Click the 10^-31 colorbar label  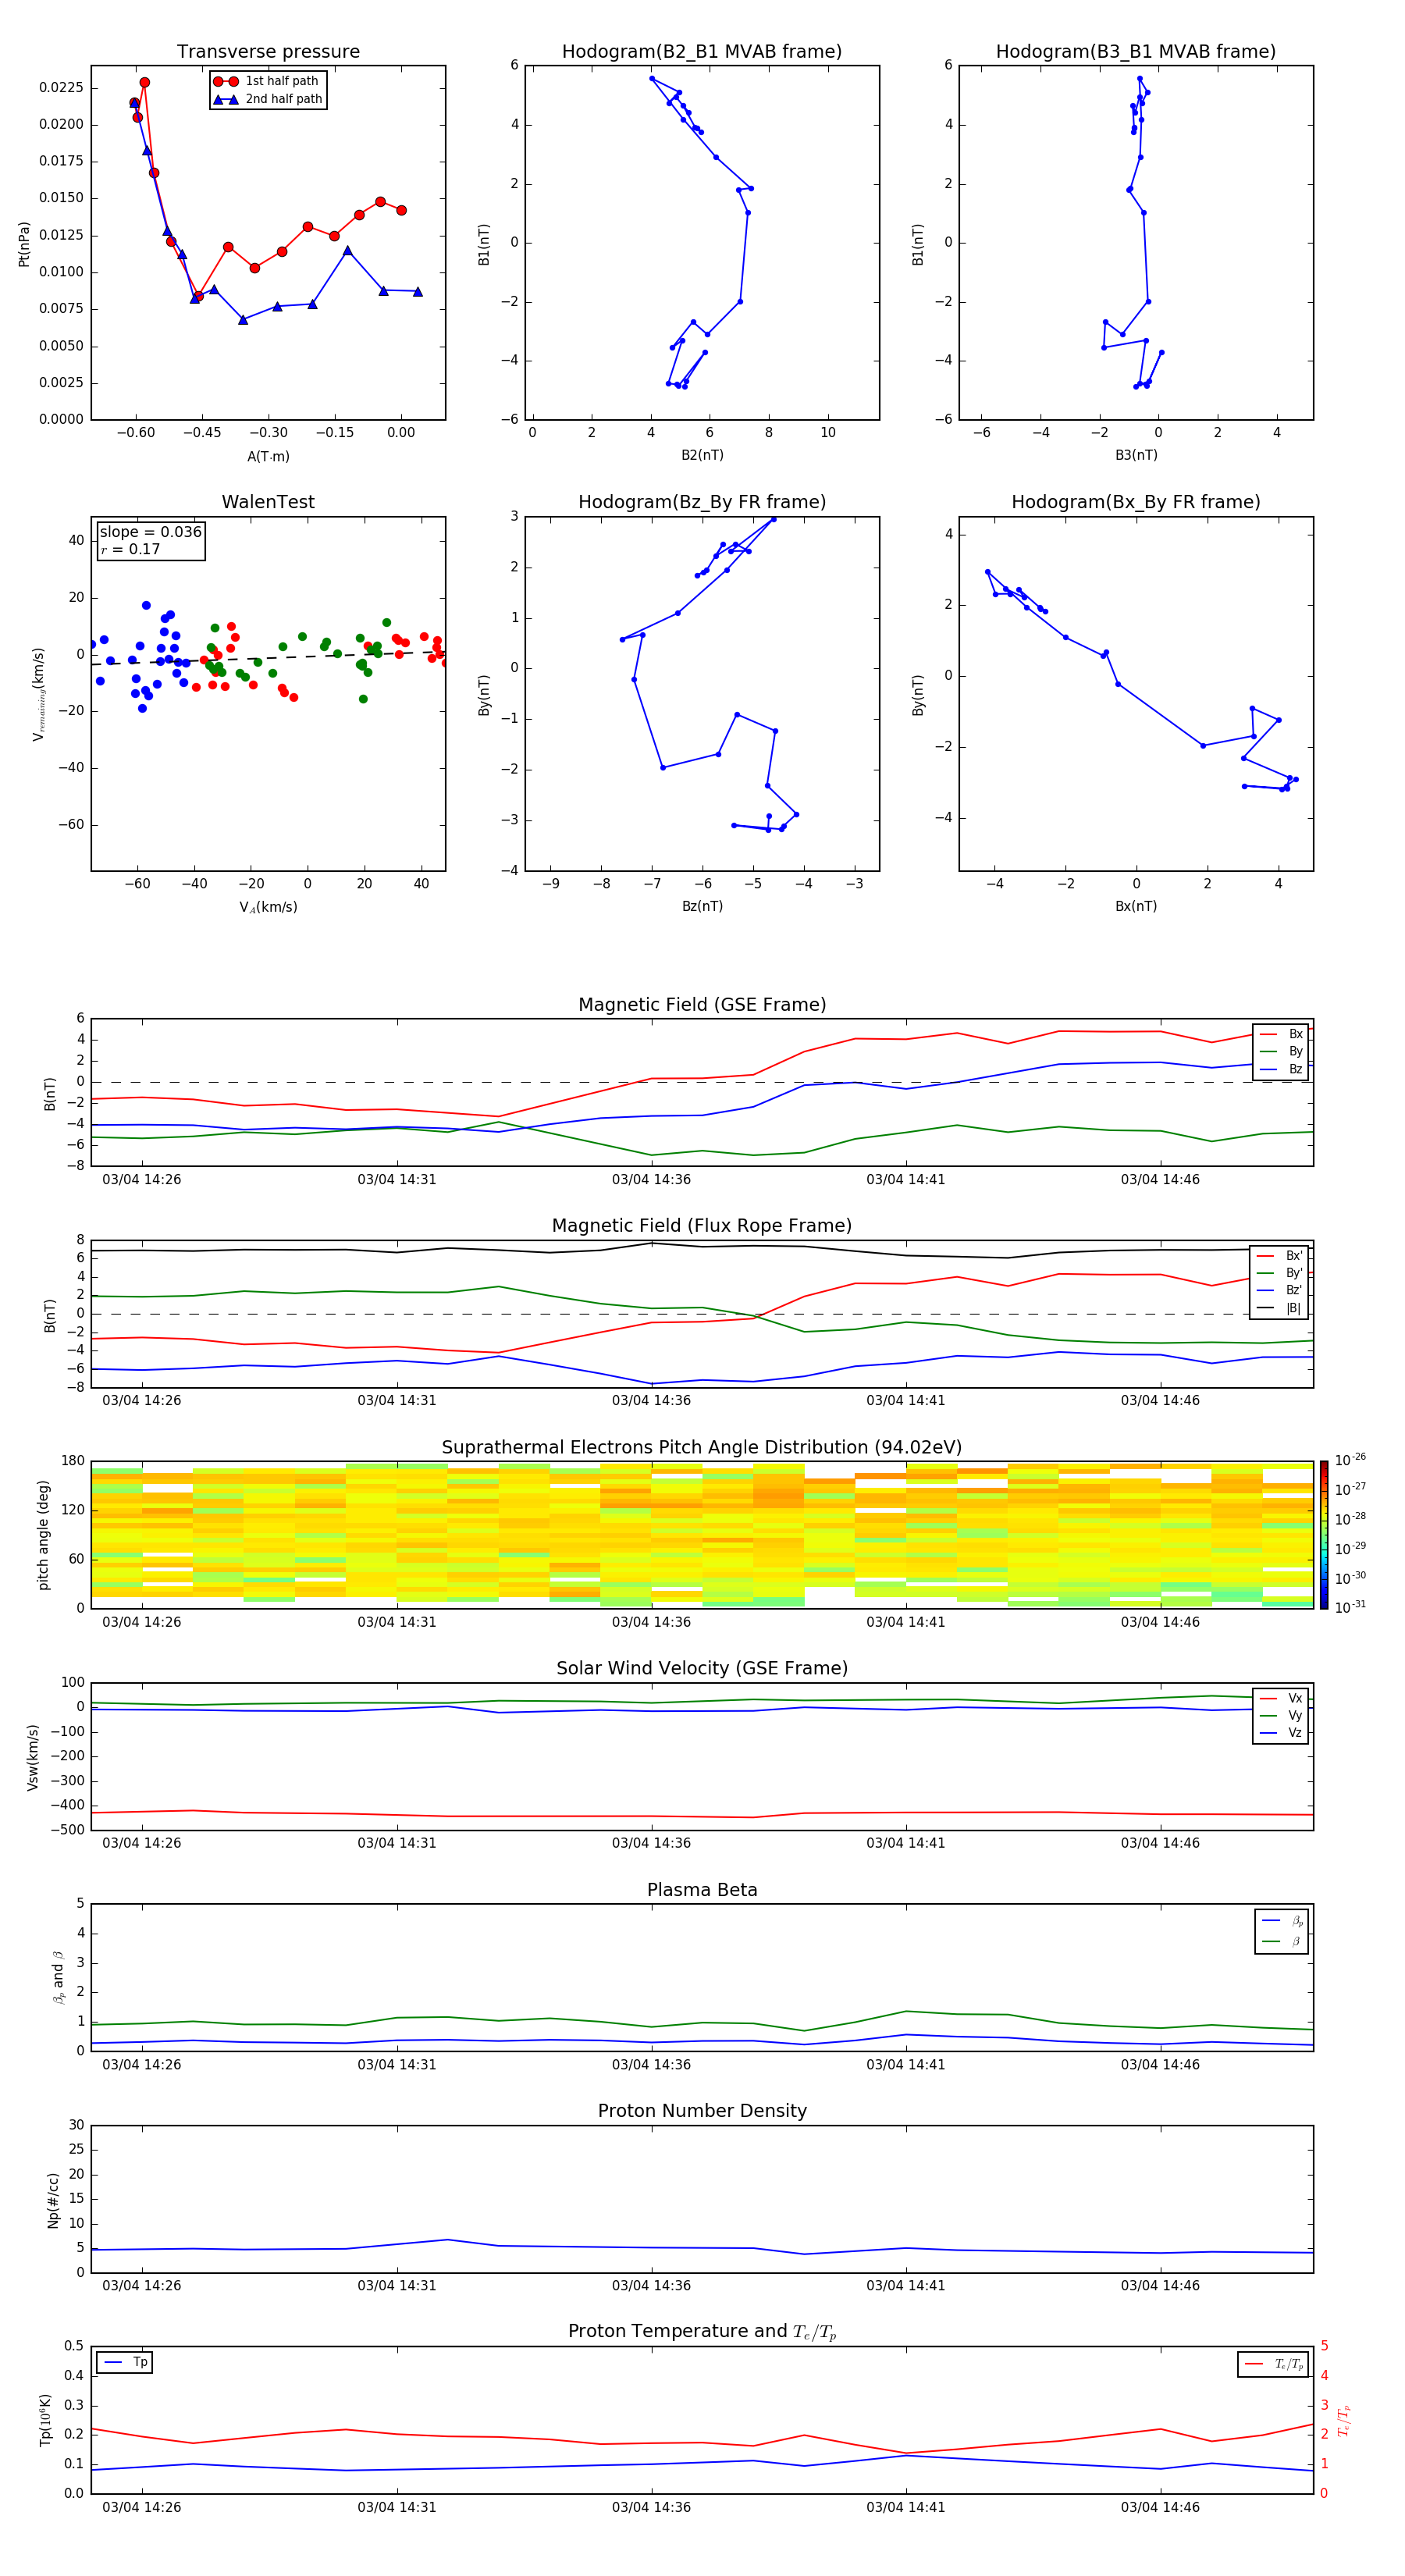(x=1350, y=1607)
